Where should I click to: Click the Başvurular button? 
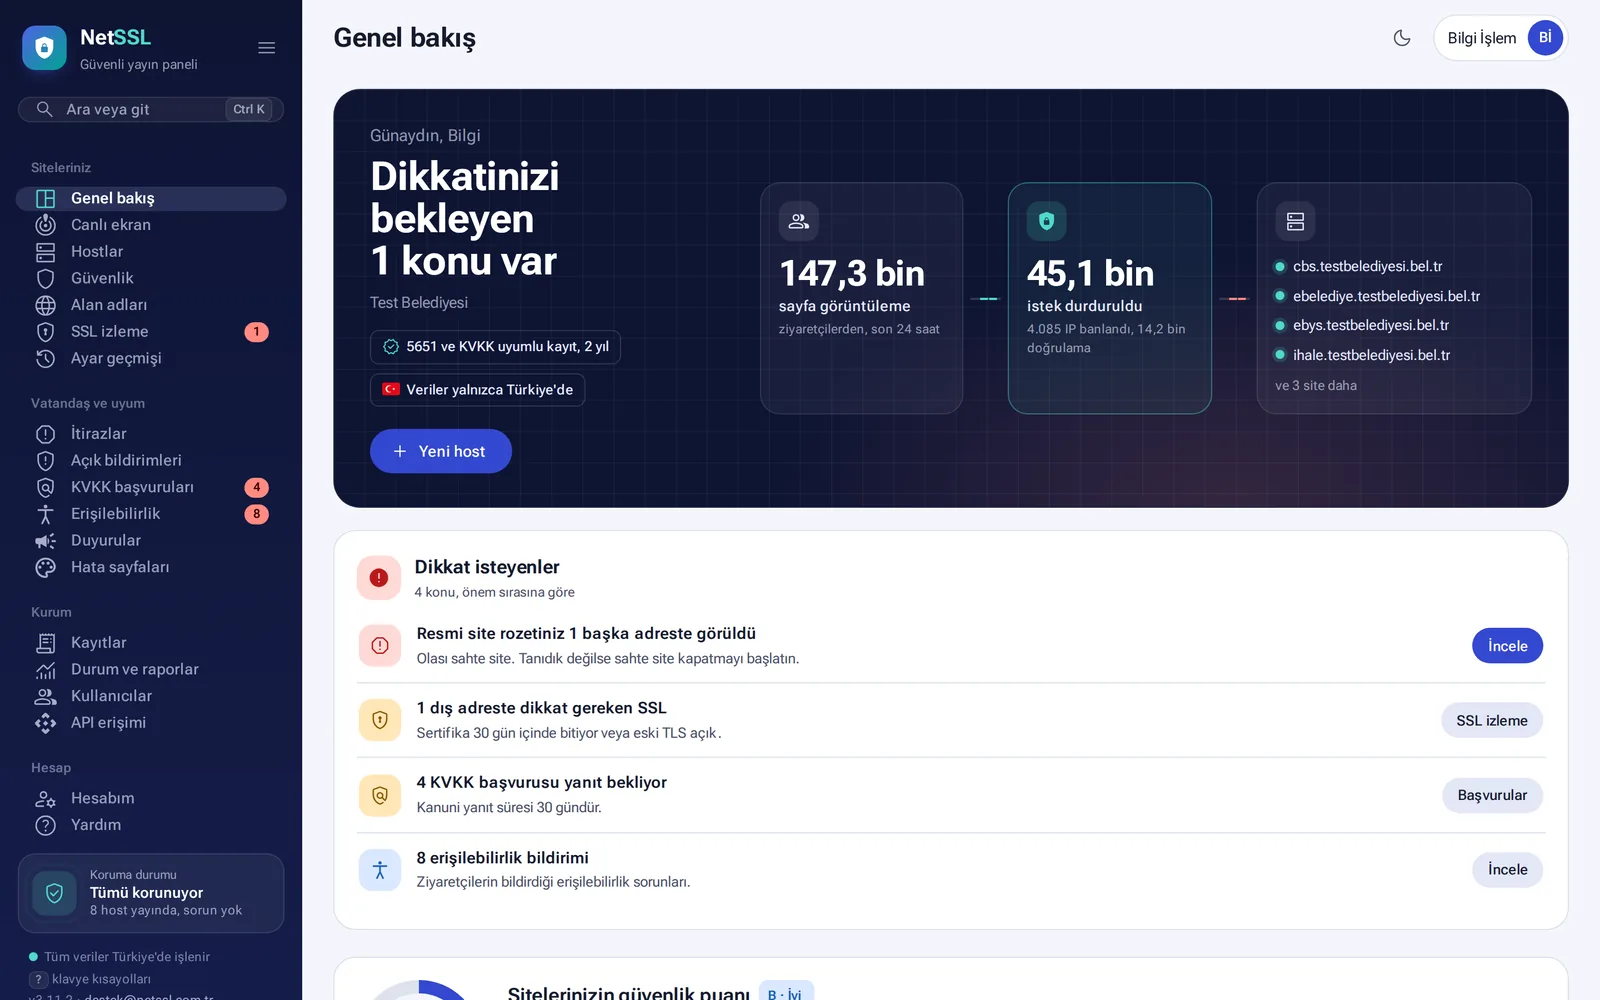(1492, 796)
